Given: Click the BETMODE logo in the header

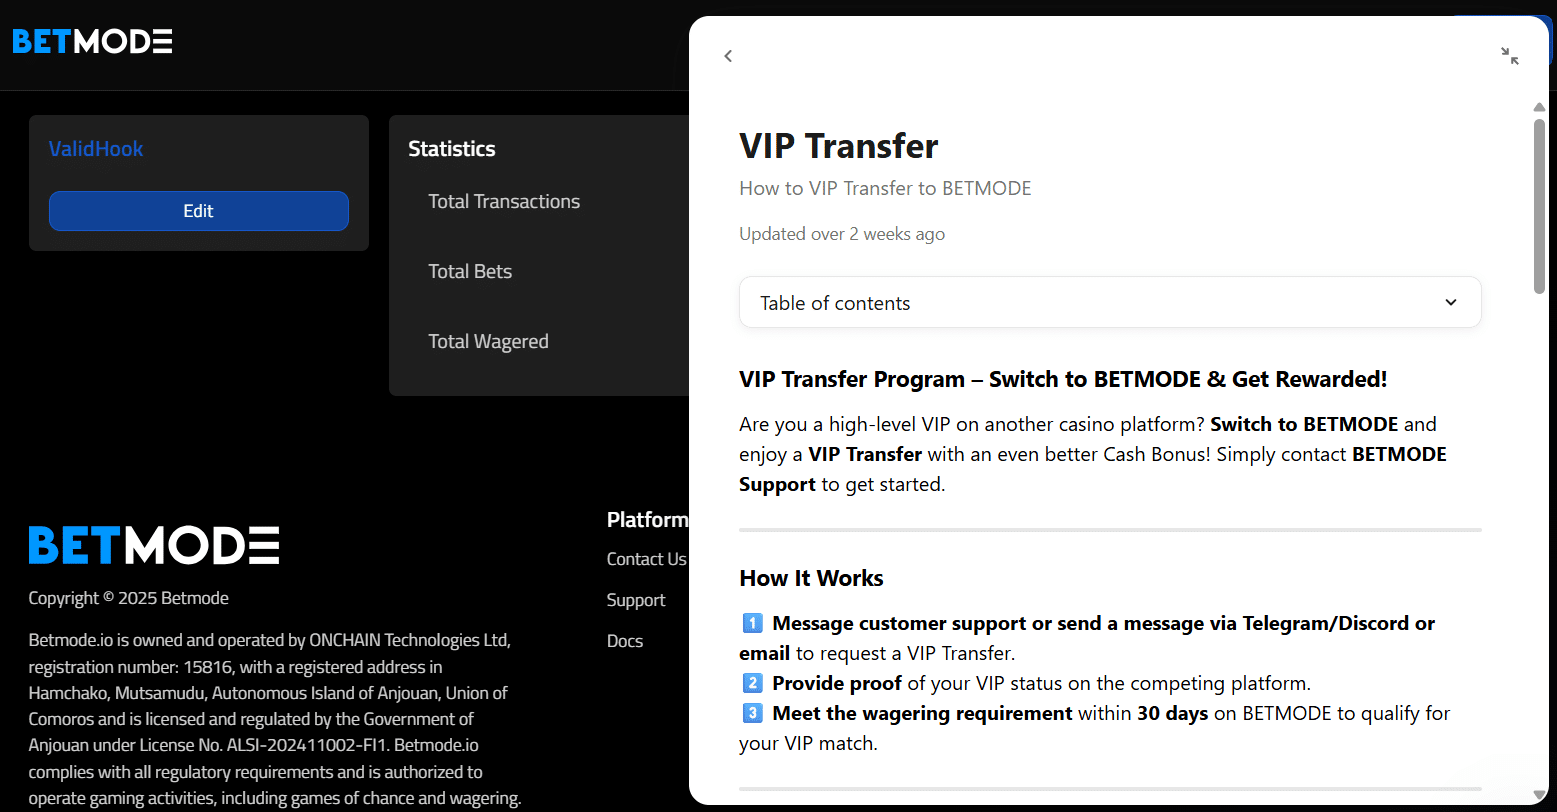Looking at the screenshot, I should tap(92, 42).
